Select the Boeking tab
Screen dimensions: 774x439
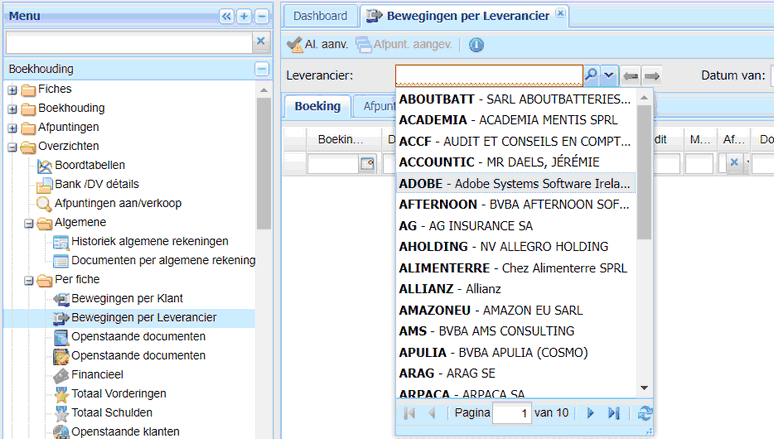(317, 106)
